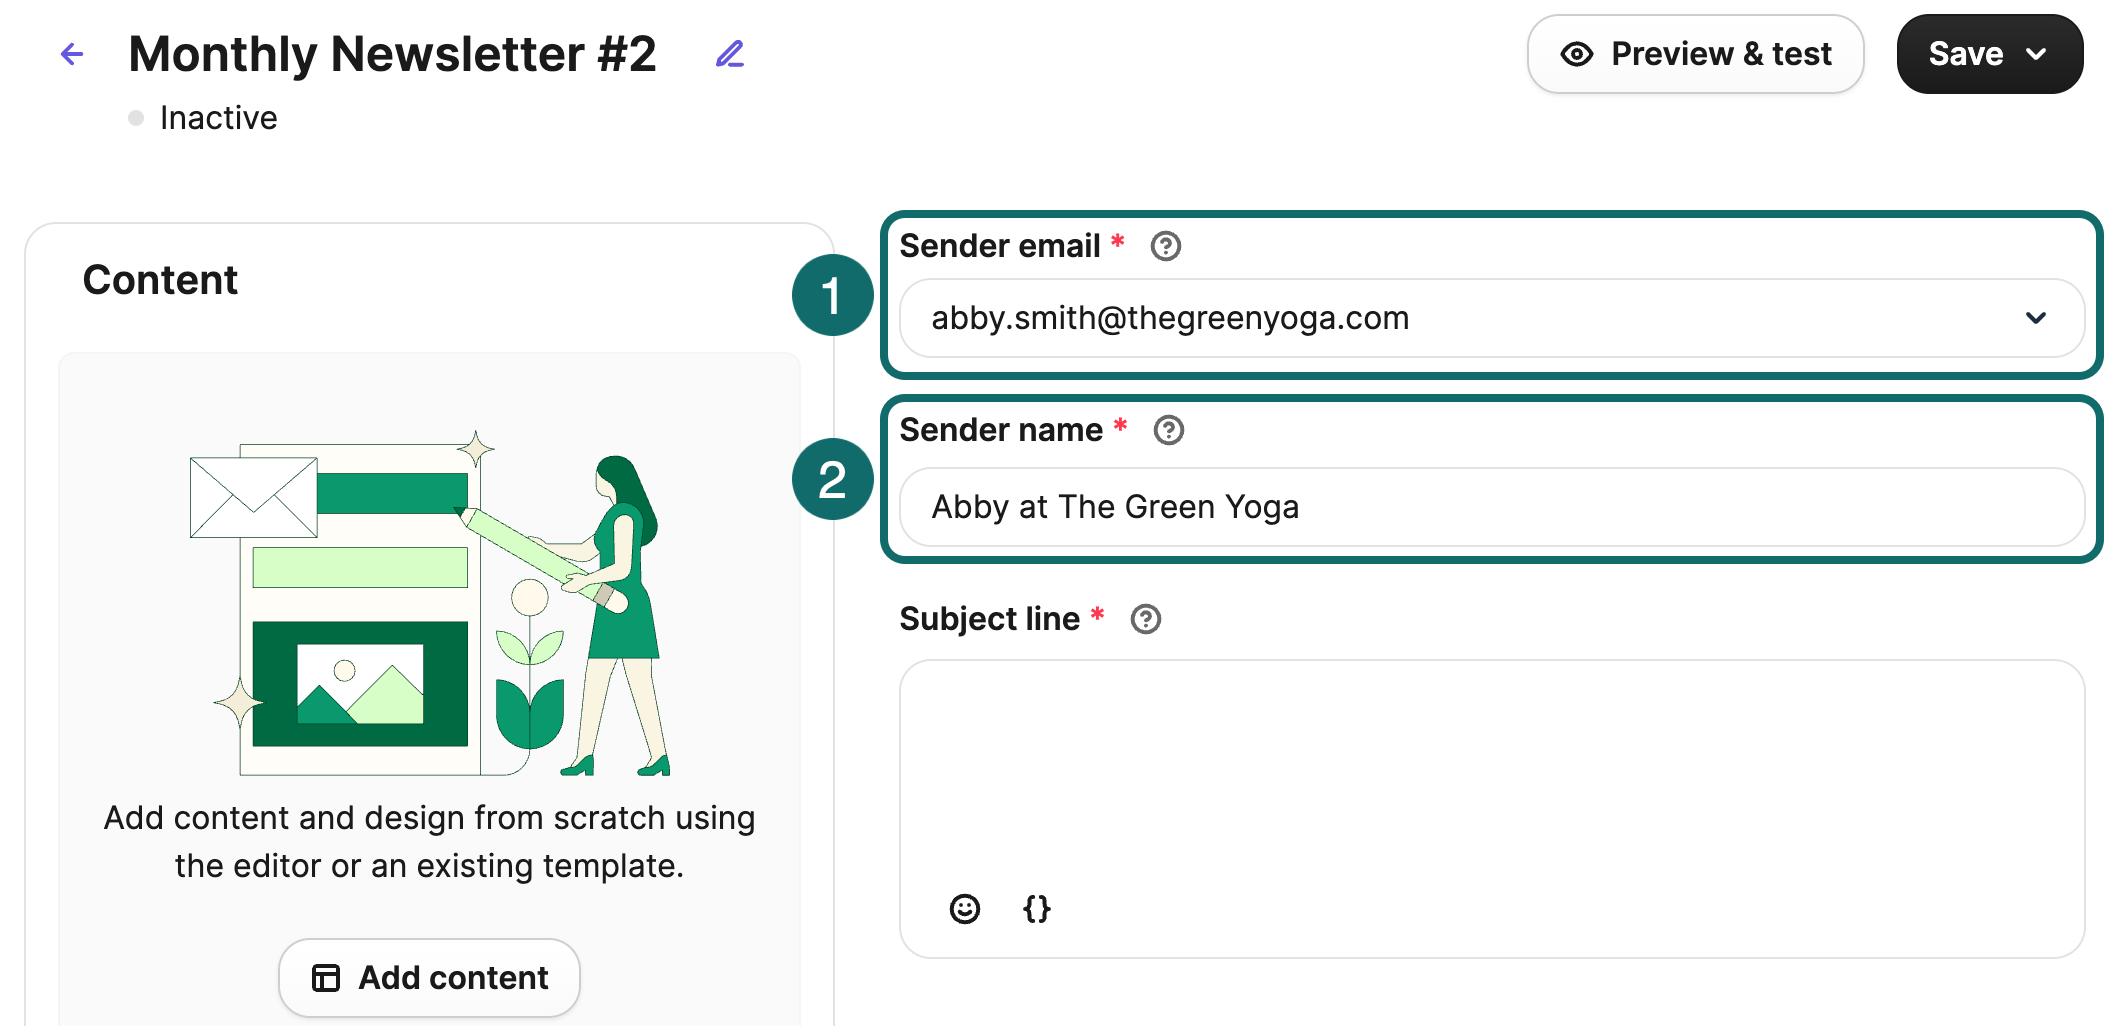Screen dimensions: 2114x1026
Task: Open the Sender name help tooltip
Action: pos(1169,430)
